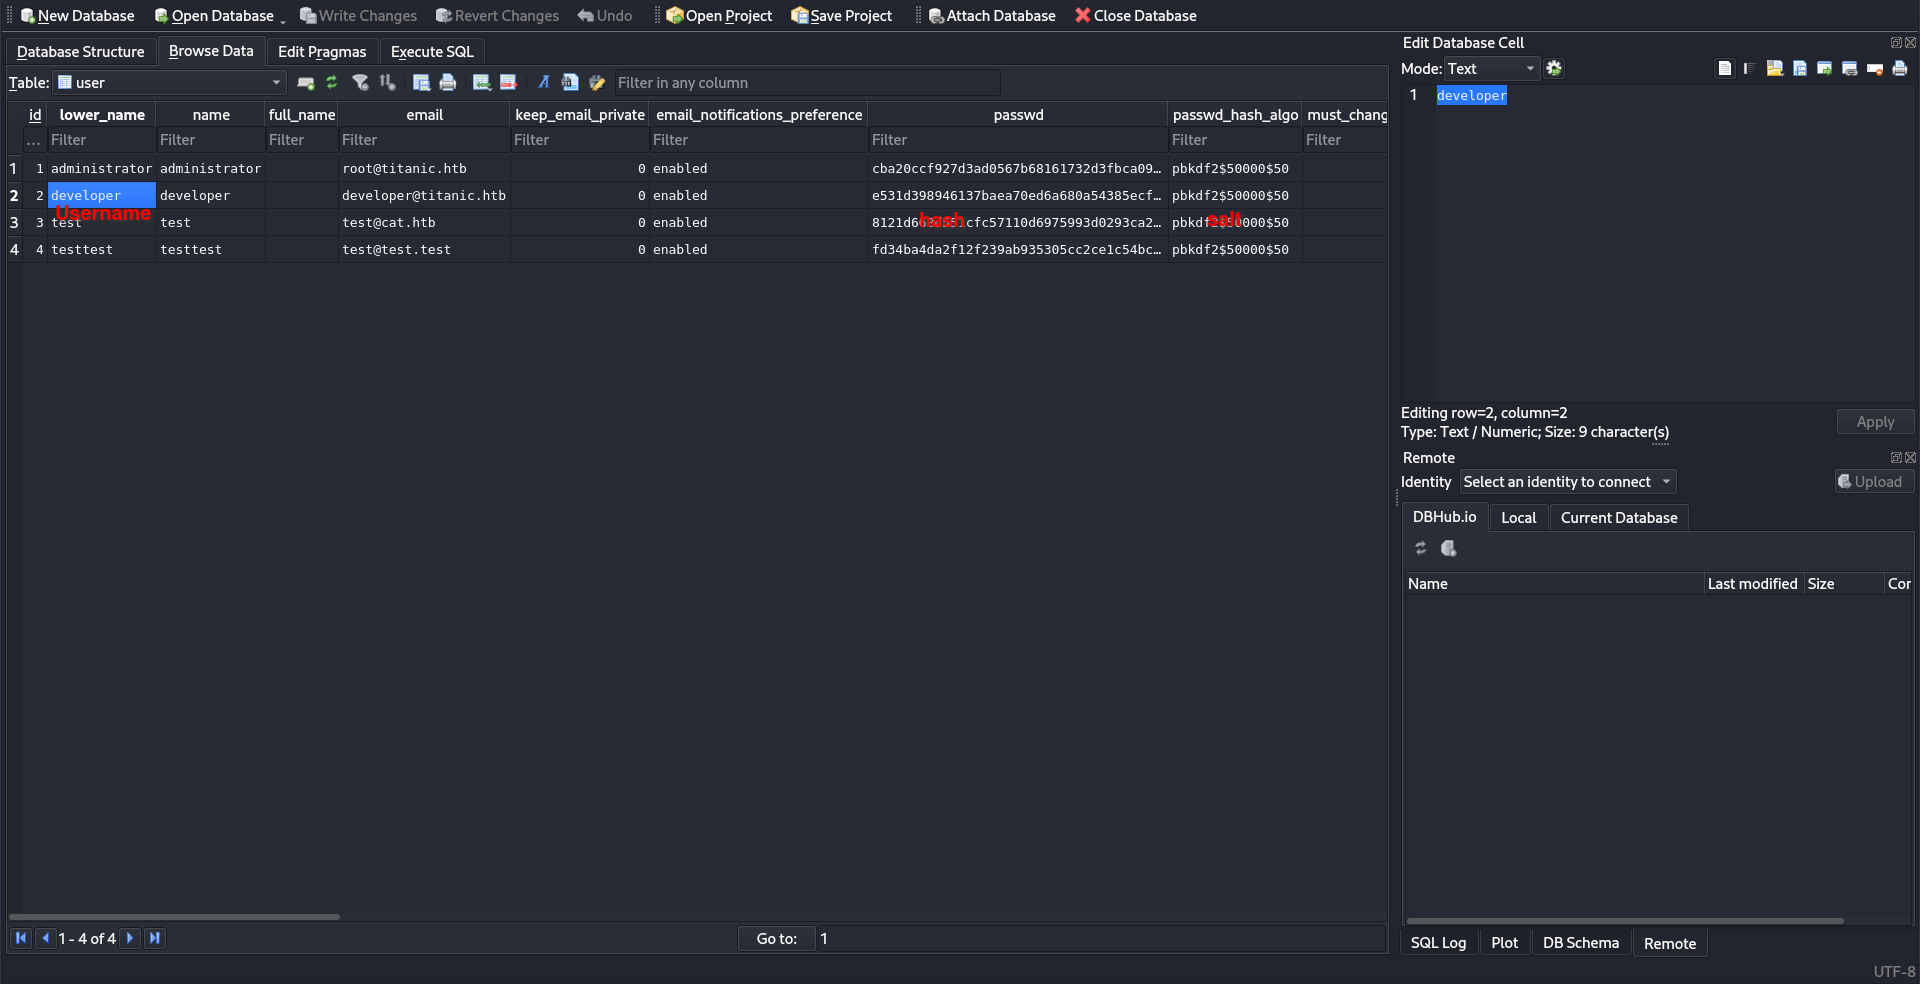
Task: Click the Close Database button
Action: [x=1135, y=16]
